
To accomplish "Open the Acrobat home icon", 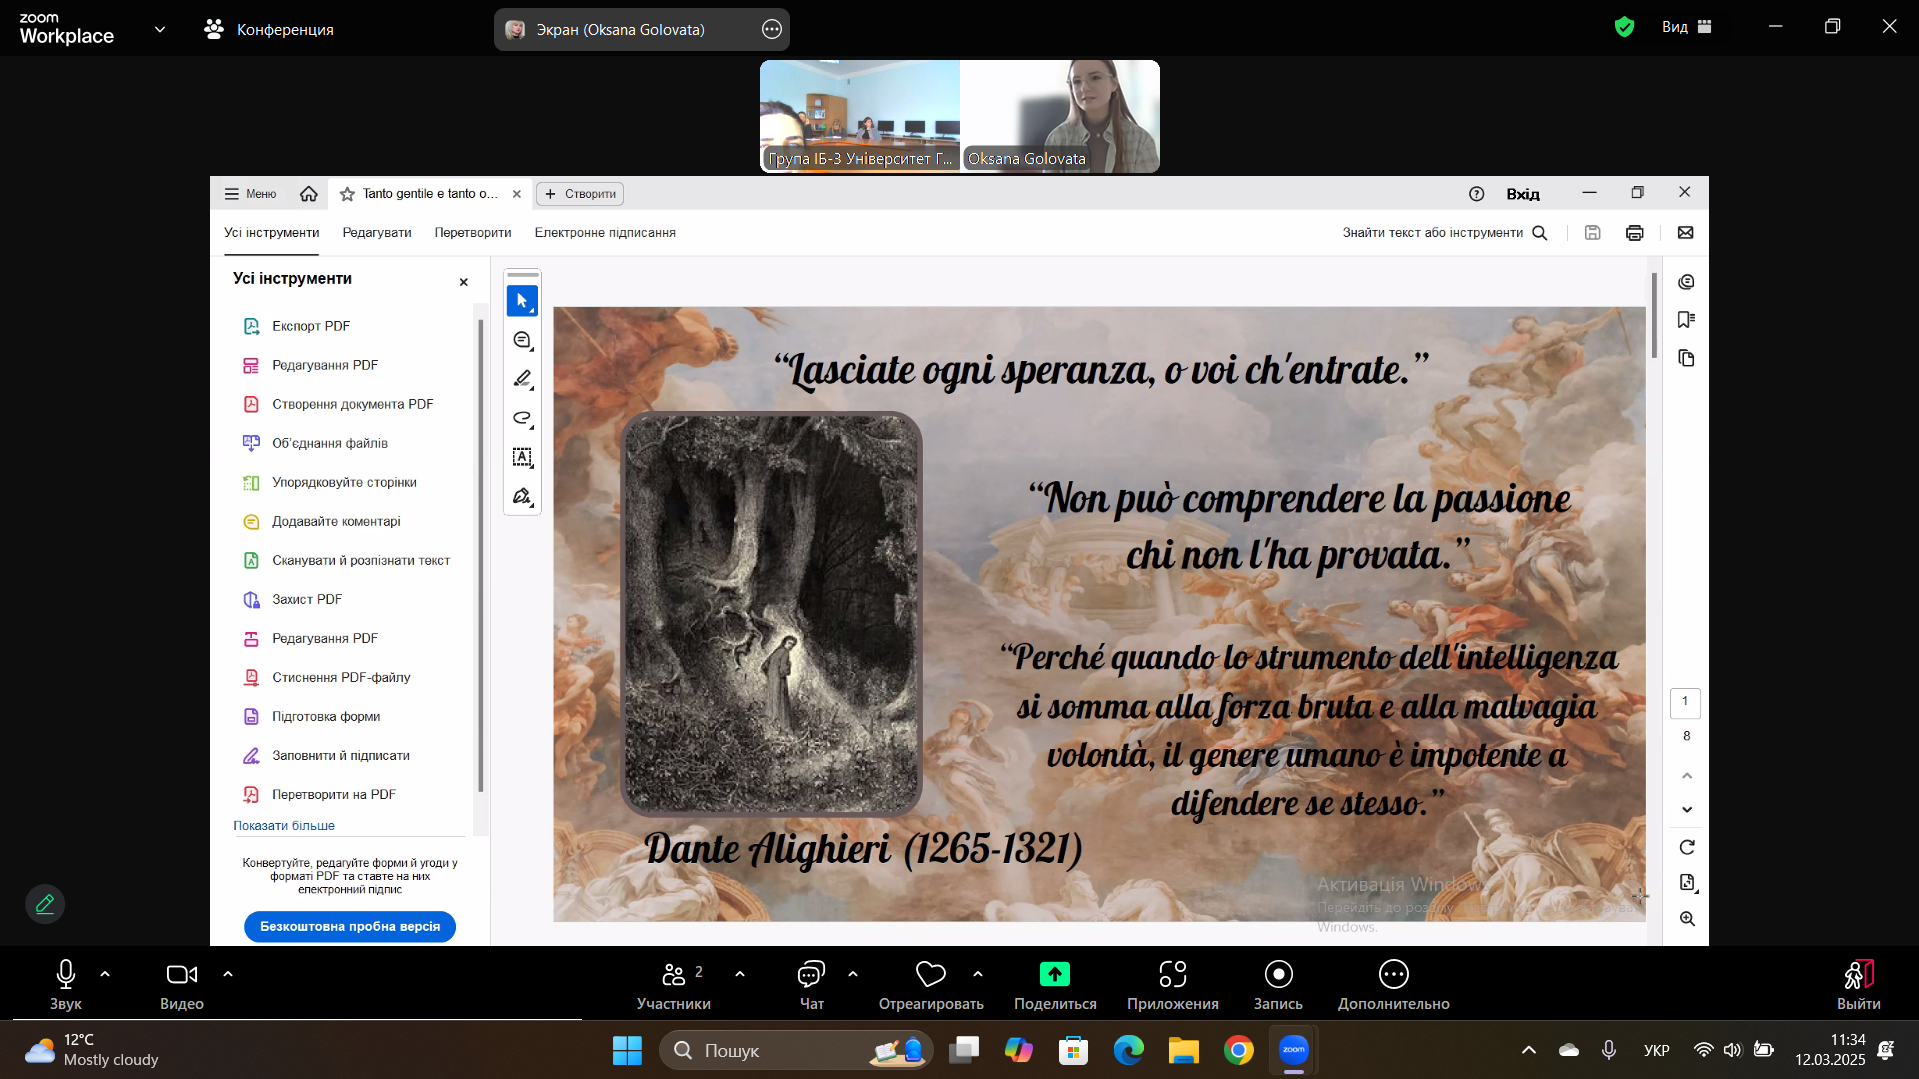I will [308, 194].
